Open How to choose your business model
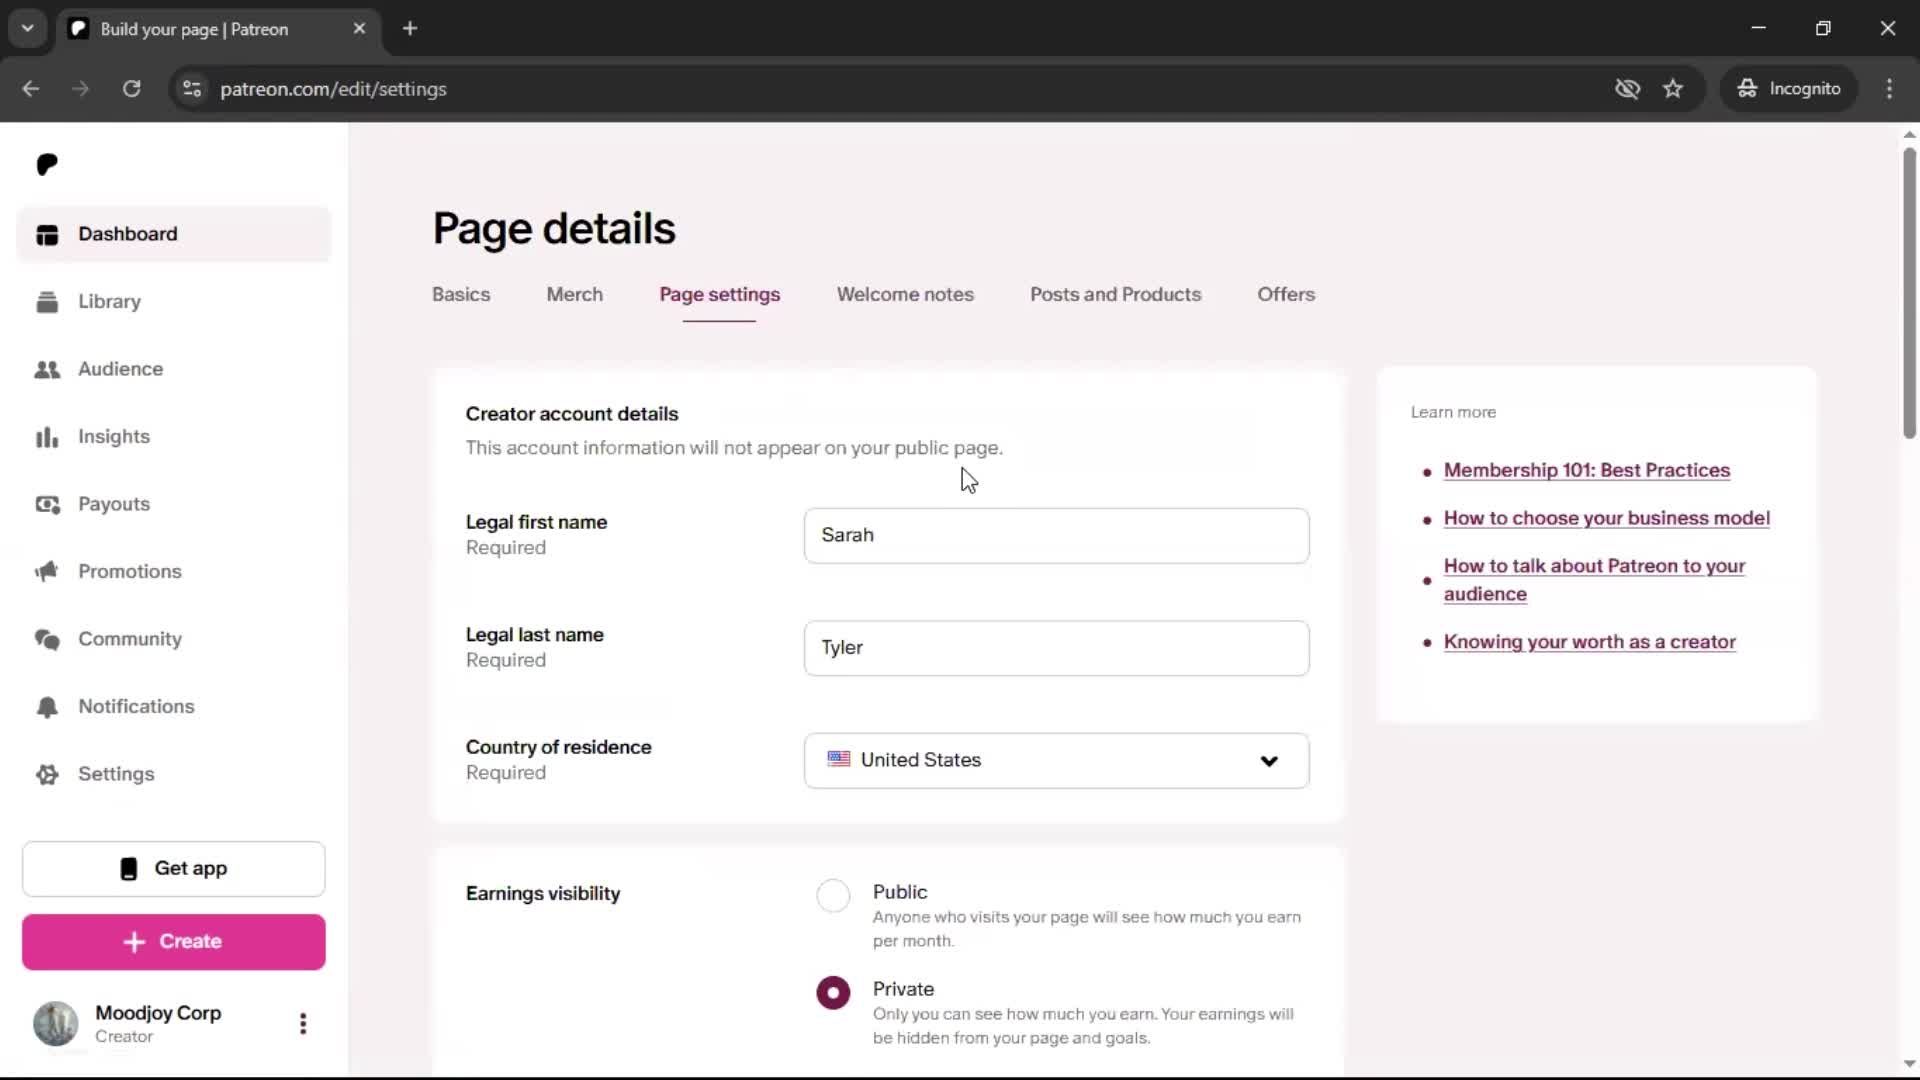1920x1080 pixels. point(1606,519)
